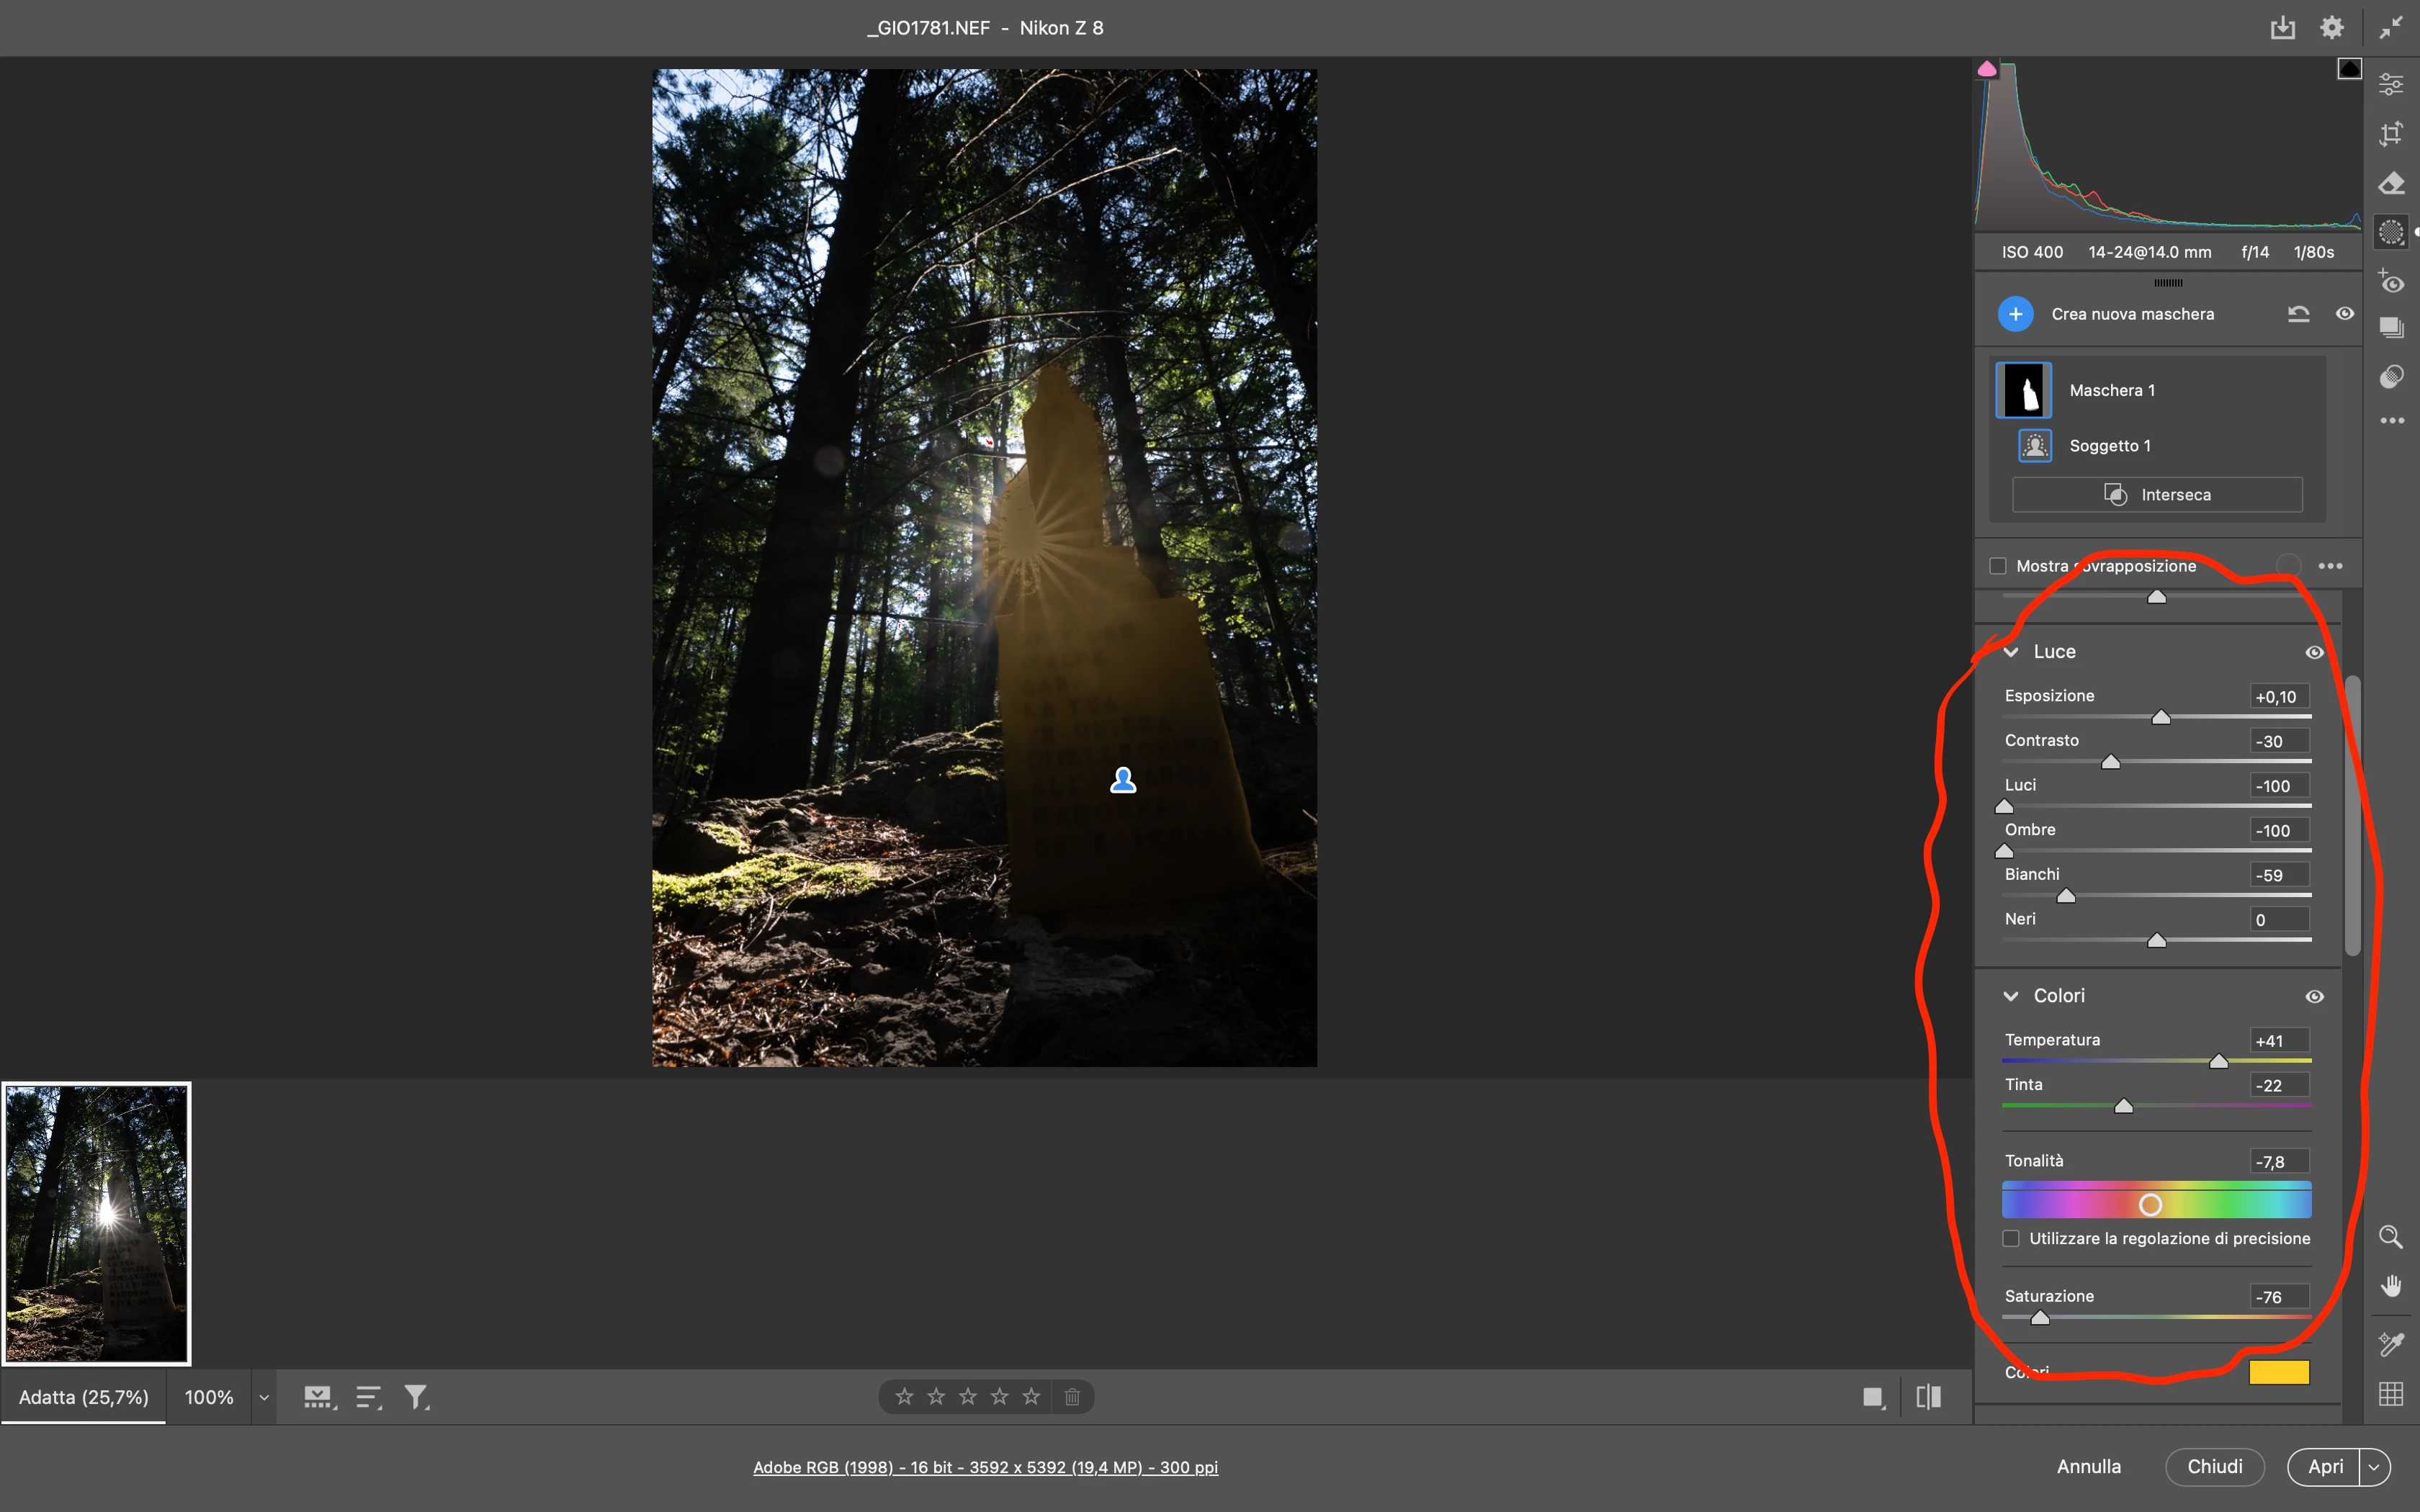Select the Healing eraser tool

[x=2391, y=183]
